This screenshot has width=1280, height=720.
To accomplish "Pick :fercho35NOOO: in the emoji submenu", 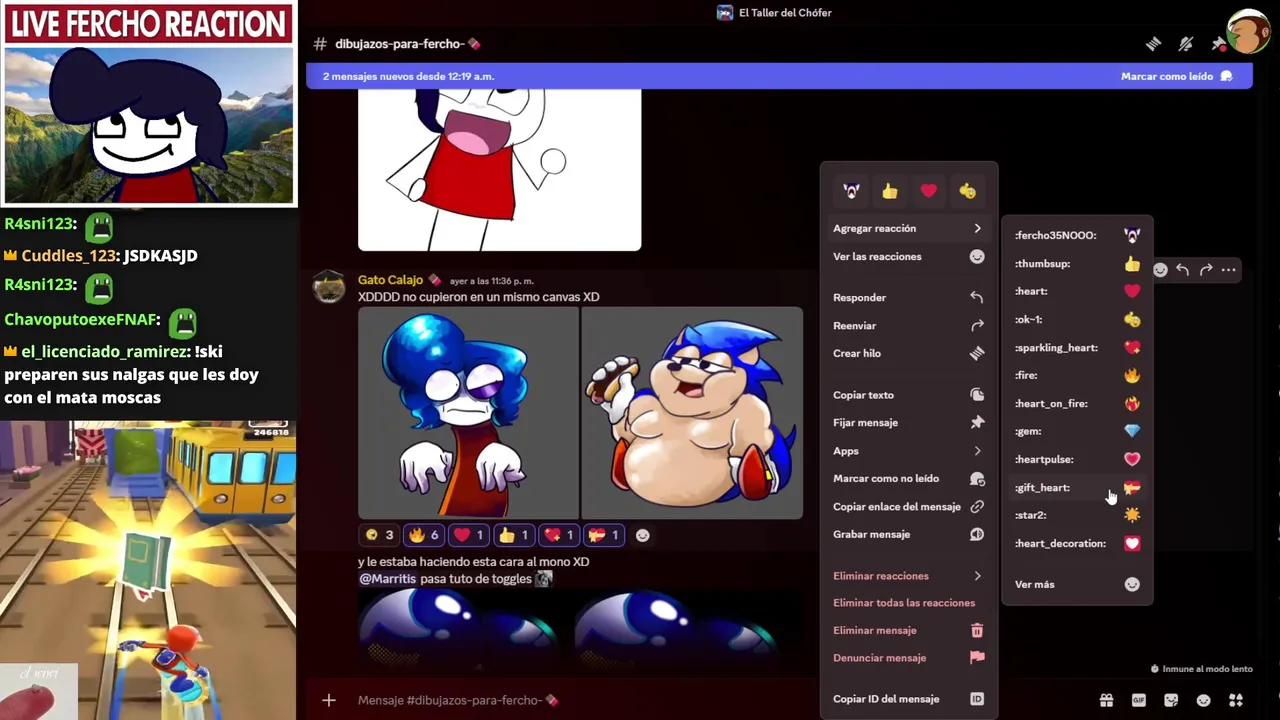I will tap(1077, 235).
